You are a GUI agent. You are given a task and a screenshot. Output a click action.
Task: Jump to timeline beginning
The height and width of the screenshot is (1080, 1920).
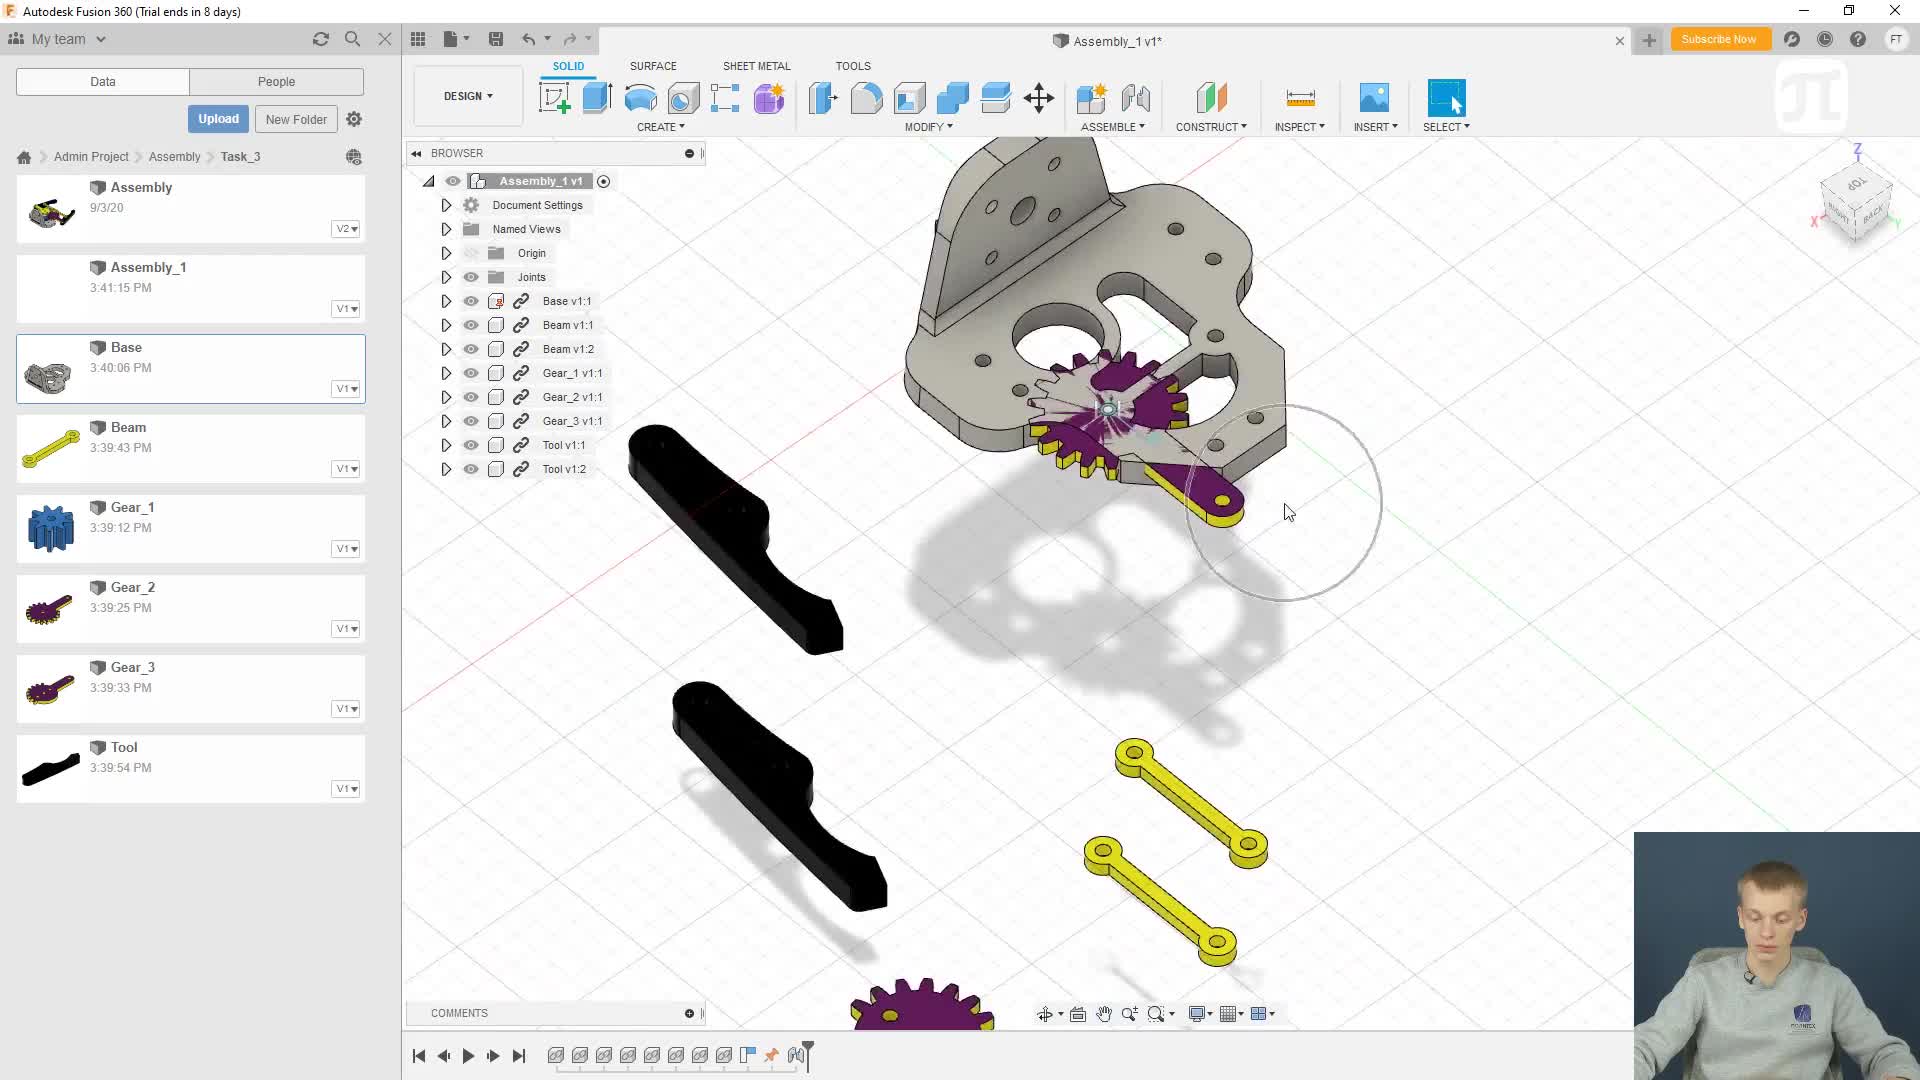coord(419,1055)
